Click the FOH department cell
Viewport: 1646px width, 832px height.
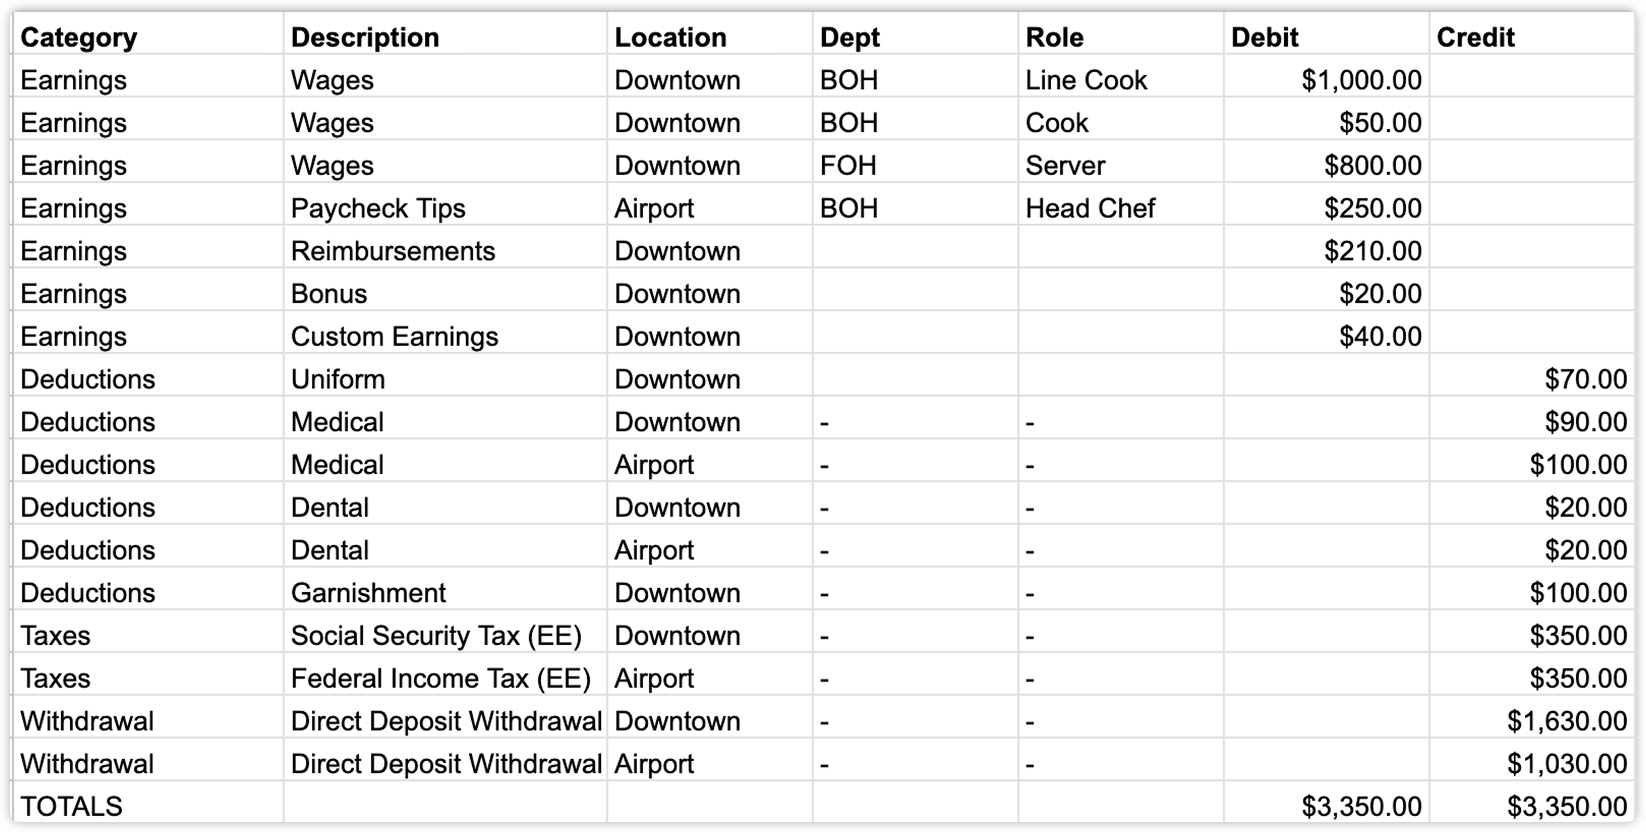[x=848, y=165]
